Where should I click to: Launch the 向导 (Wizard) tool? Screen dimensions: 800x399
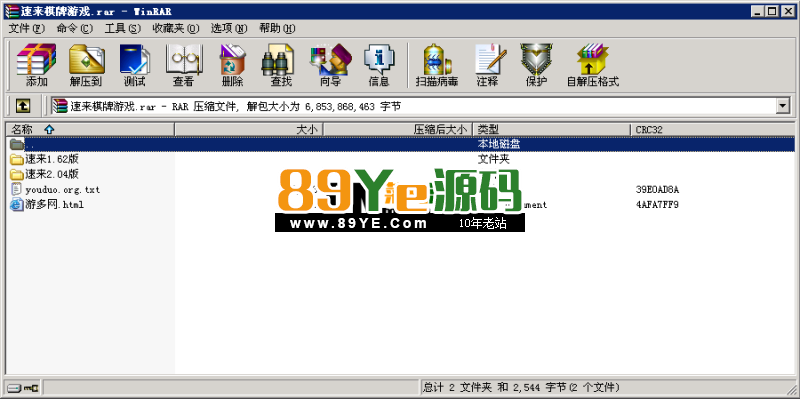pyautogui.click(x=330, y=65)
